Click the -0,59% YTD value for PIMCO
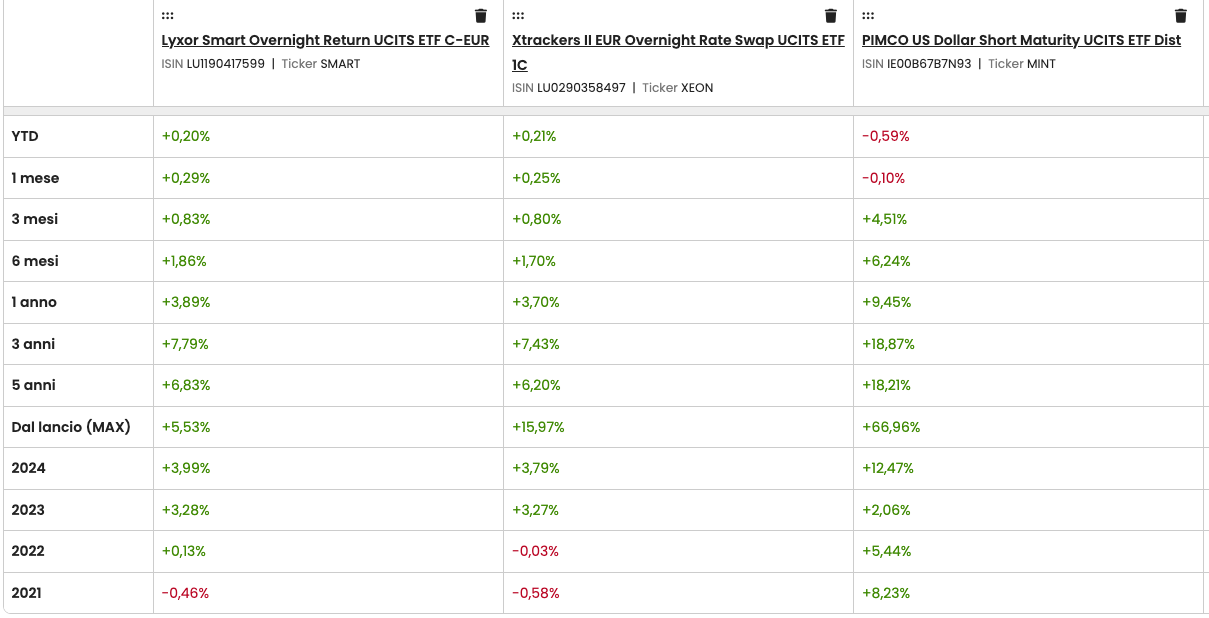Screen dimensions: 1209x618 [884, 135]
